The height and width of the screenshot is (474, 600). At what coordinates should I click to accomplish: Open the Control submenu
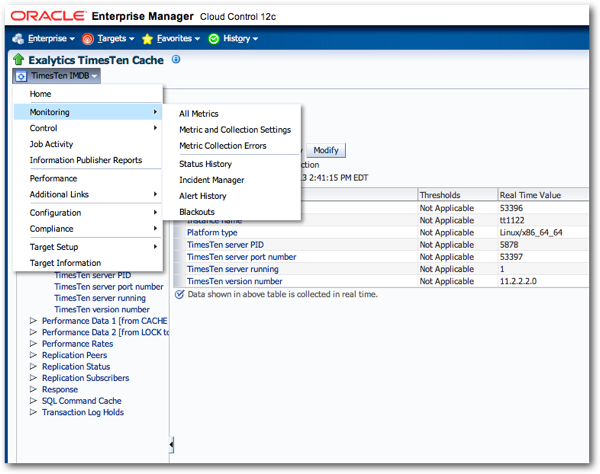(x=88, y=128)
